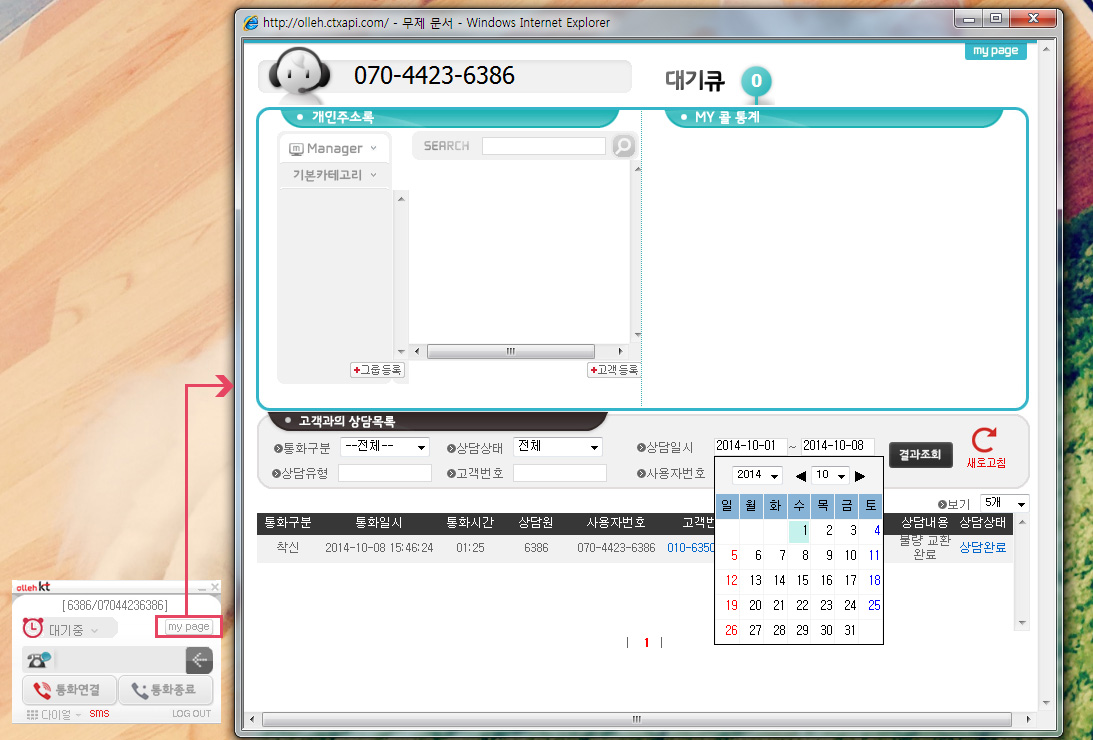Click the previous month arrow in calendar
The image size is (1093, 740).
pyautogui.click(x=800, y=476)
